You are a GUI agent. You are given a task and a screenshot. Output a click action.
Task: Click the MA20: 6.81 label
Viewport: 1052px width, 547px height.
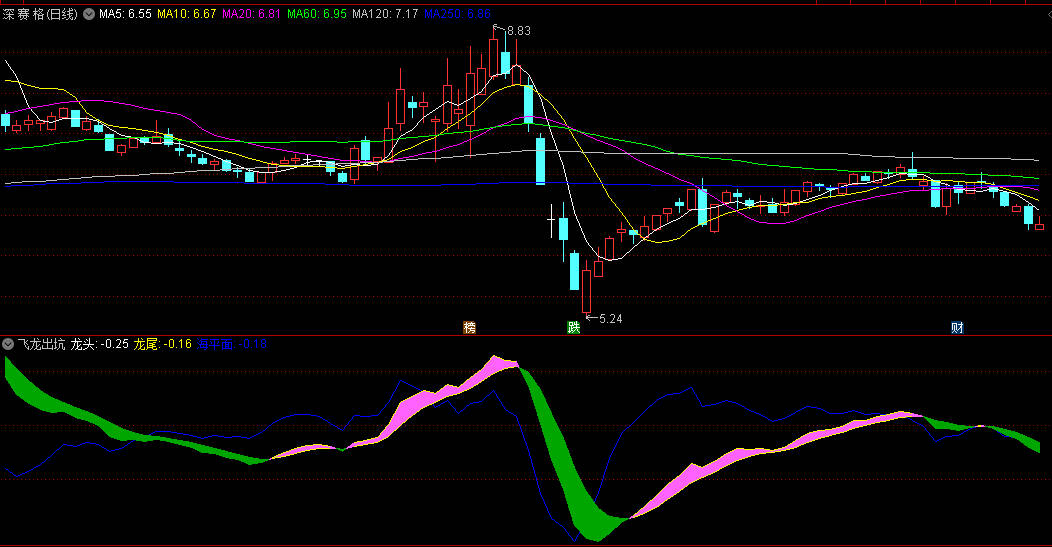click(x=251, y=14)
